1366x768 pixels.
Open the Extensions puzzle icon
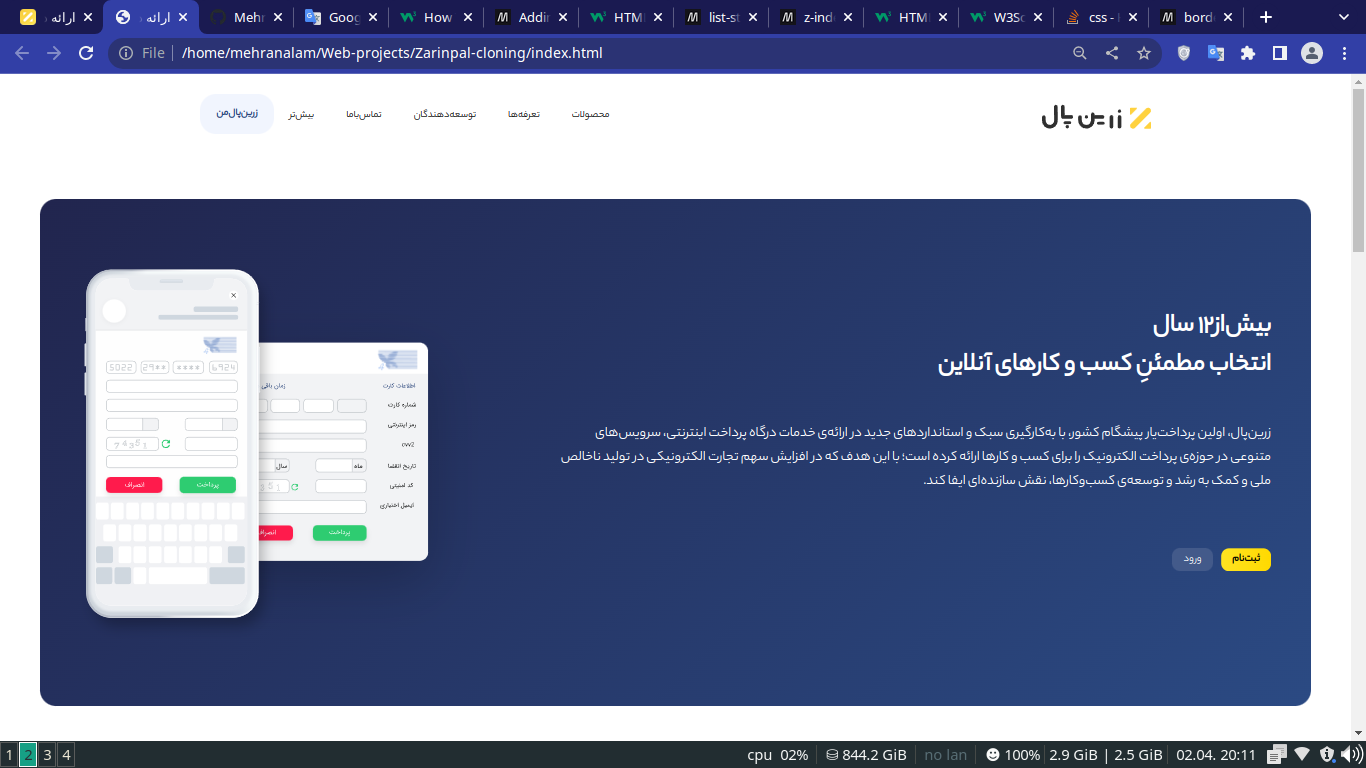pos(1248,53)
